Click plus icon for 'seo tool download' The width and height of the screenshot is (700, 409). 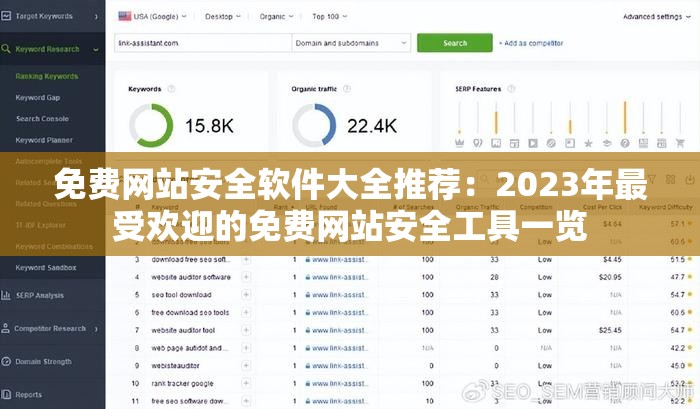[x=246, y=295]
